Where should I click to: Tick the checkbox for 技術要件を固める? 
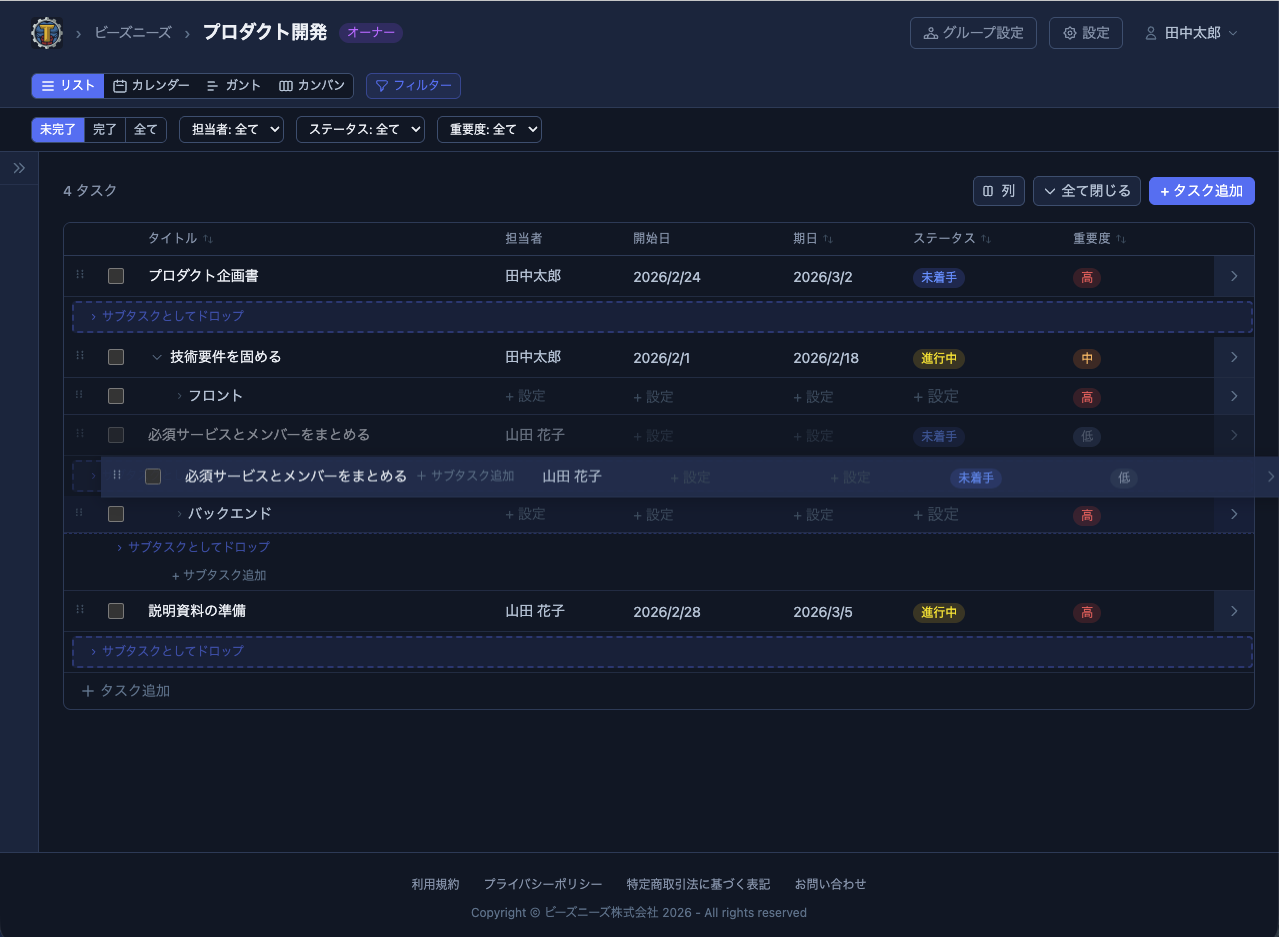point(116,357)
